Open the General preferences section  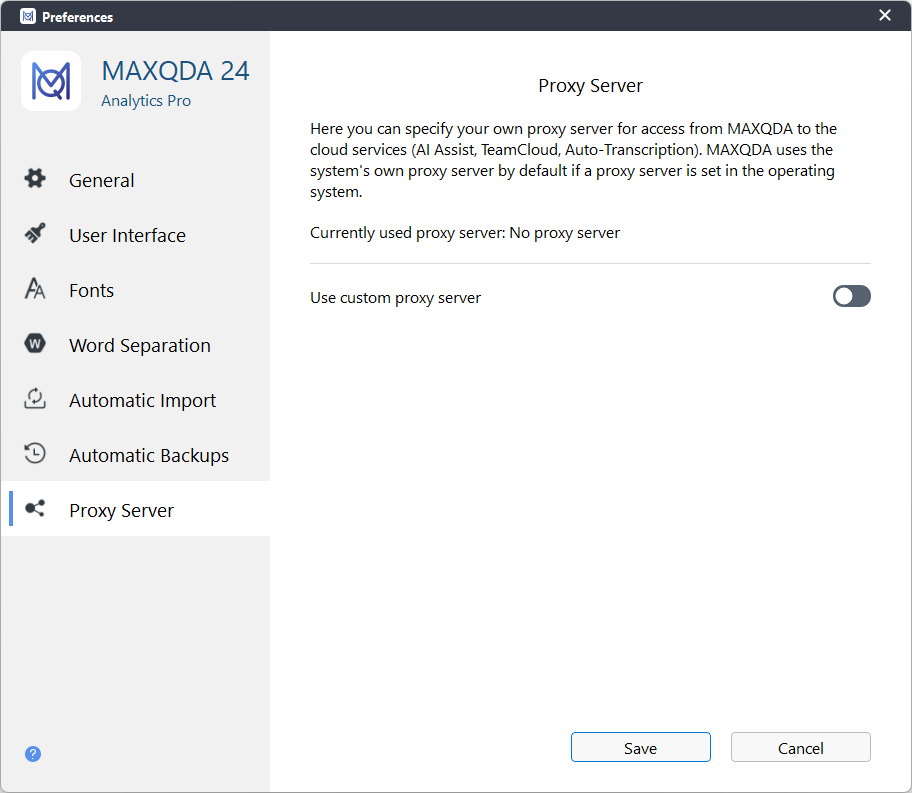(x=102, y=180)
